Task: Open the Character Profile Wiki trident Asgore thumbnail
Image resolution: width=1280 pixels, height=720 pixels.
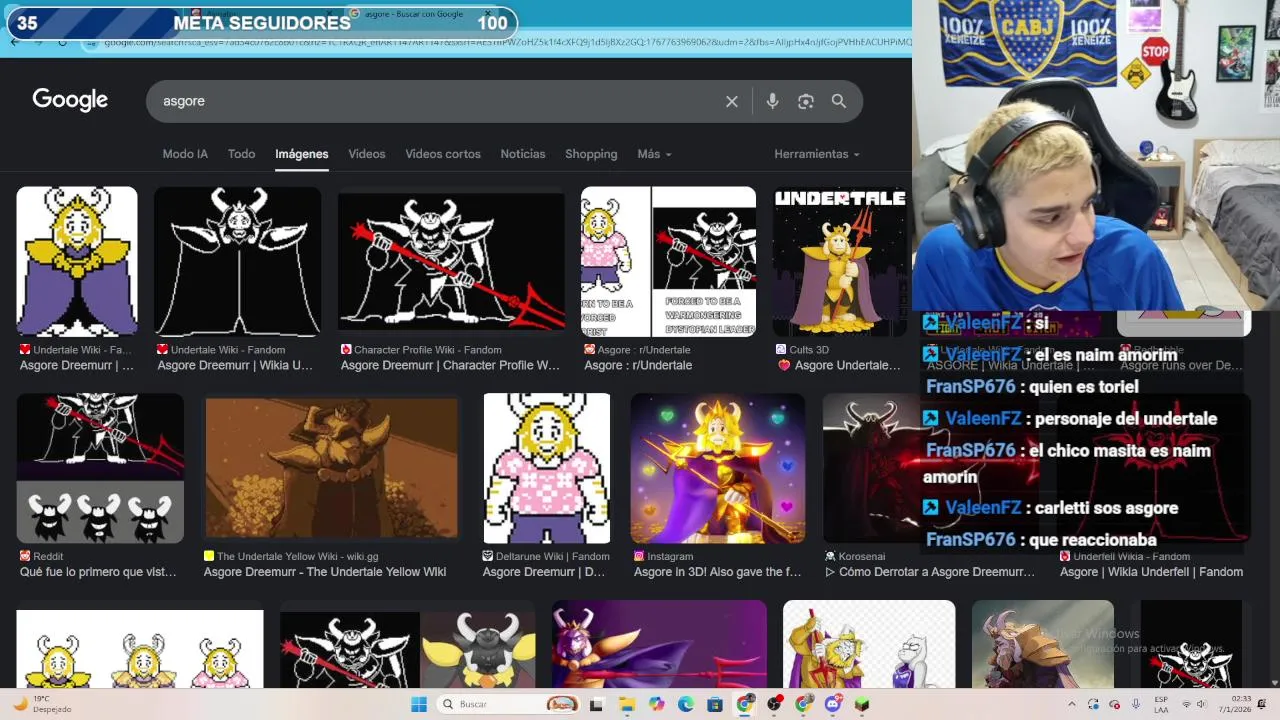Action: [x=451, y=261]
